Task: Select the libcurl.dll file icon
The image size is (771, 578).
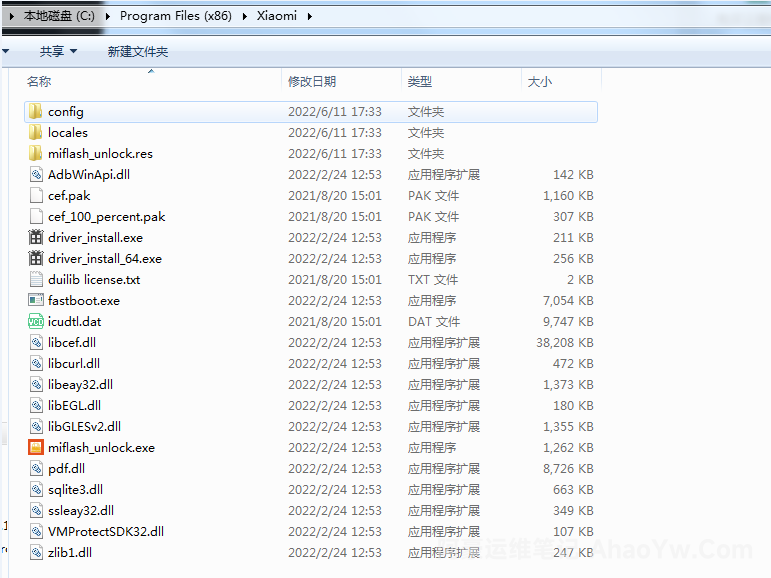Action: click(36, 364)
